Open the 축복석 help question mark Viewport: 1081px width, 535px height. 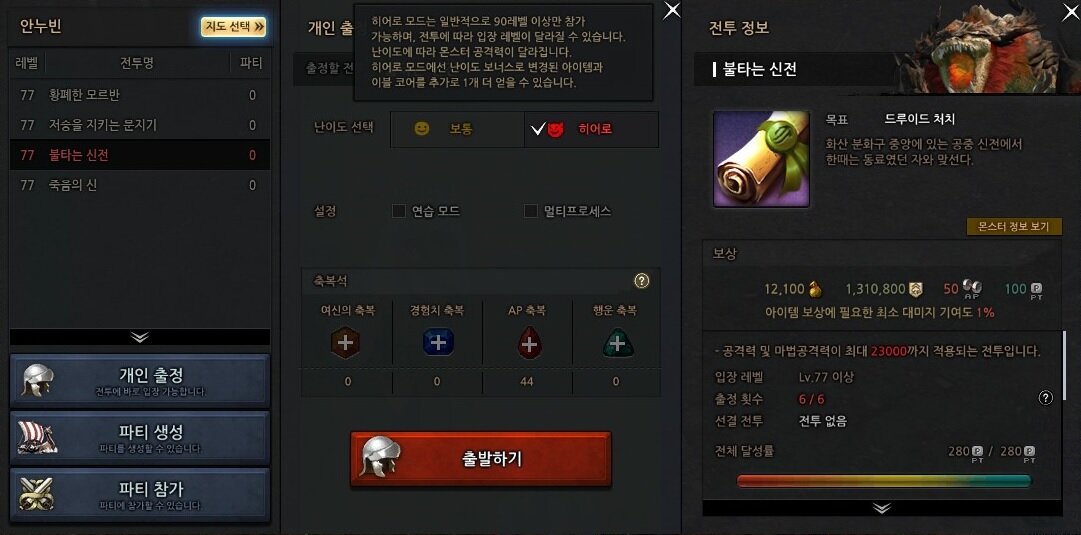click(642, 281)
